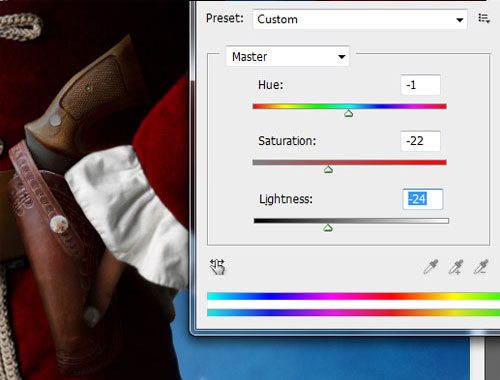This screenshot has height=380, width=500.
Task: Click the Saturation slider handle
Action: coord(328,170)
